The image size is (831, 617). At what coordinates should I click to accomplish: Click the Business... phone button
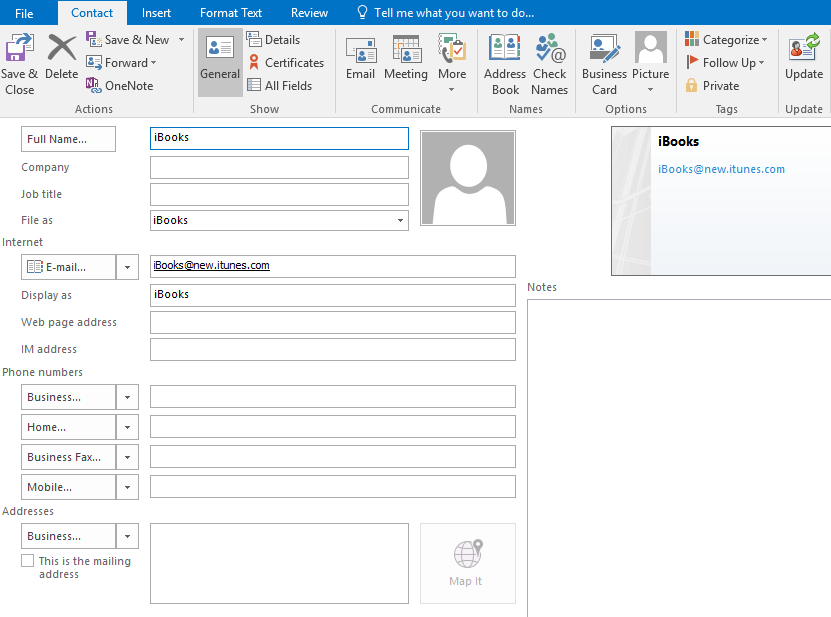coord(68,397)
